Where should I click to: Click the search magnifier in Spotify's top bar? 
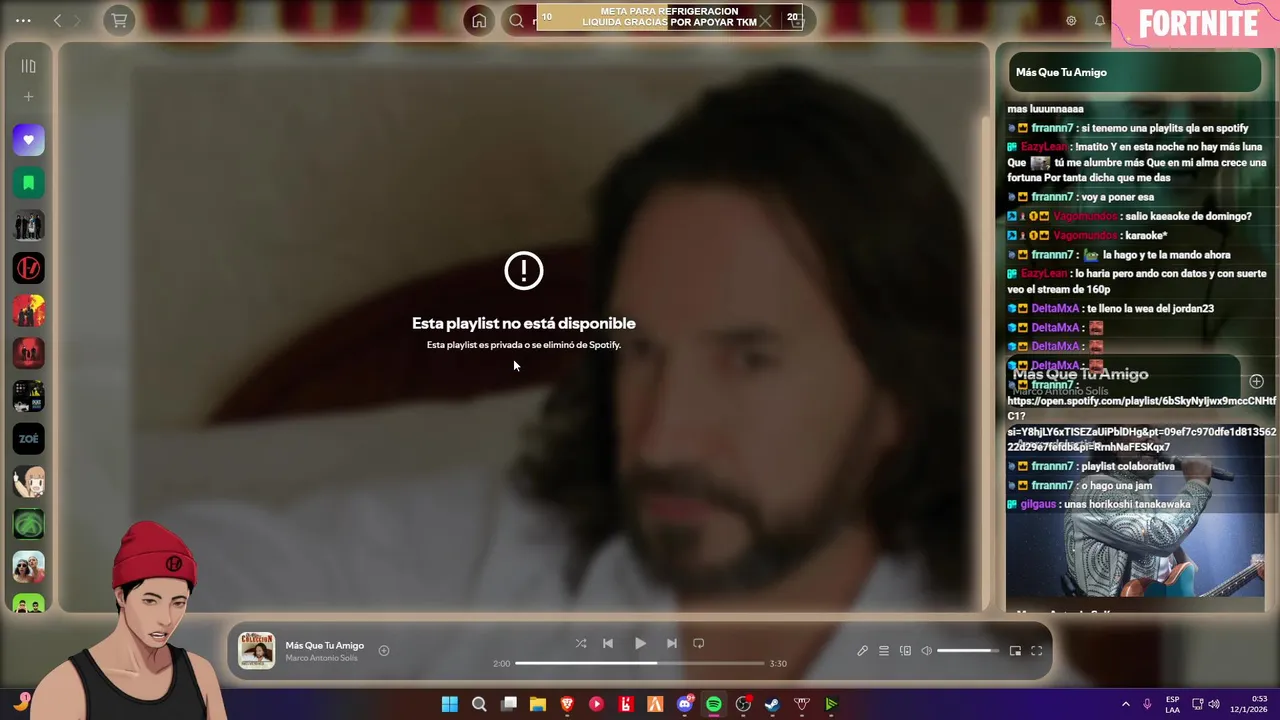click(x=516, y=20)
